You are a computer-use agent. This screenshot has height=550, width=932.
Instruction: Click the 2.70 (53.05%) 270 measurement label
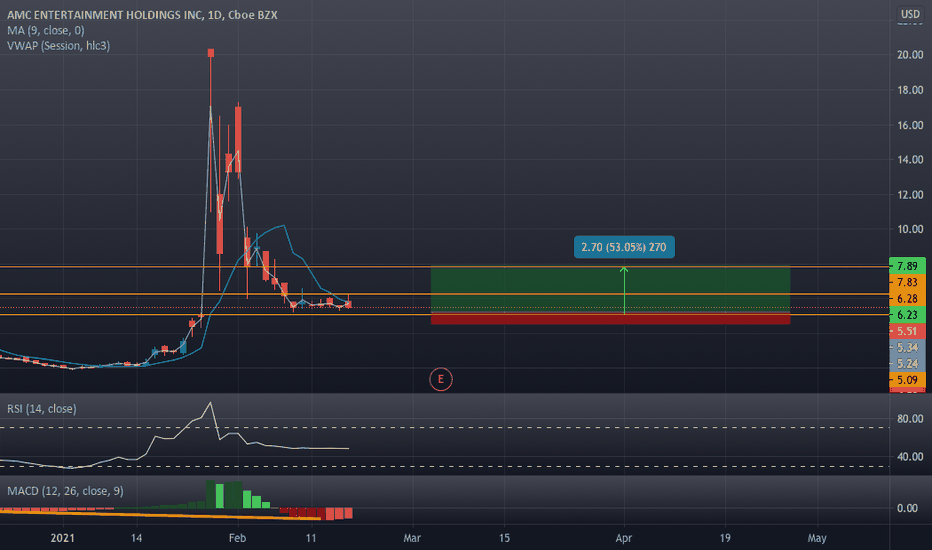point(624,247)
